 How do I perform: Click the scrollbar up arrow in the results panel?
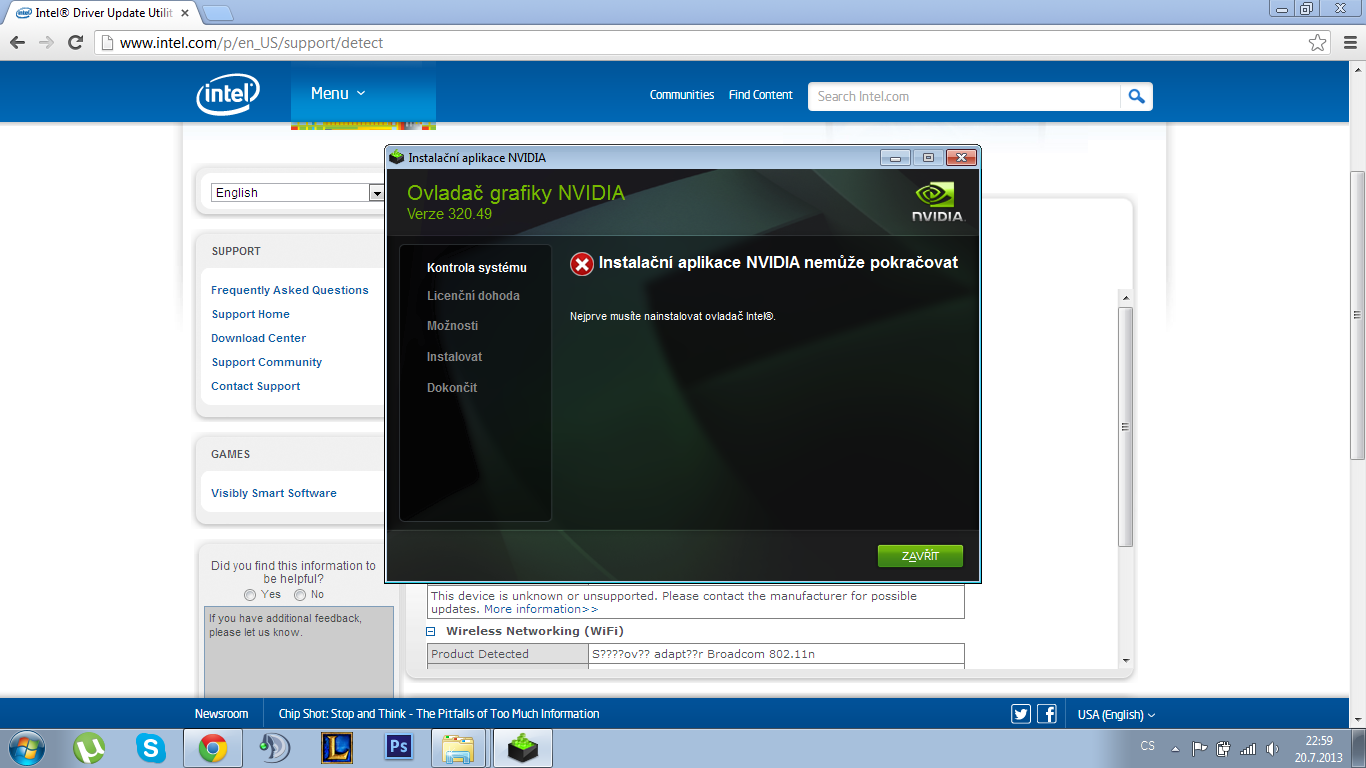1126,298
